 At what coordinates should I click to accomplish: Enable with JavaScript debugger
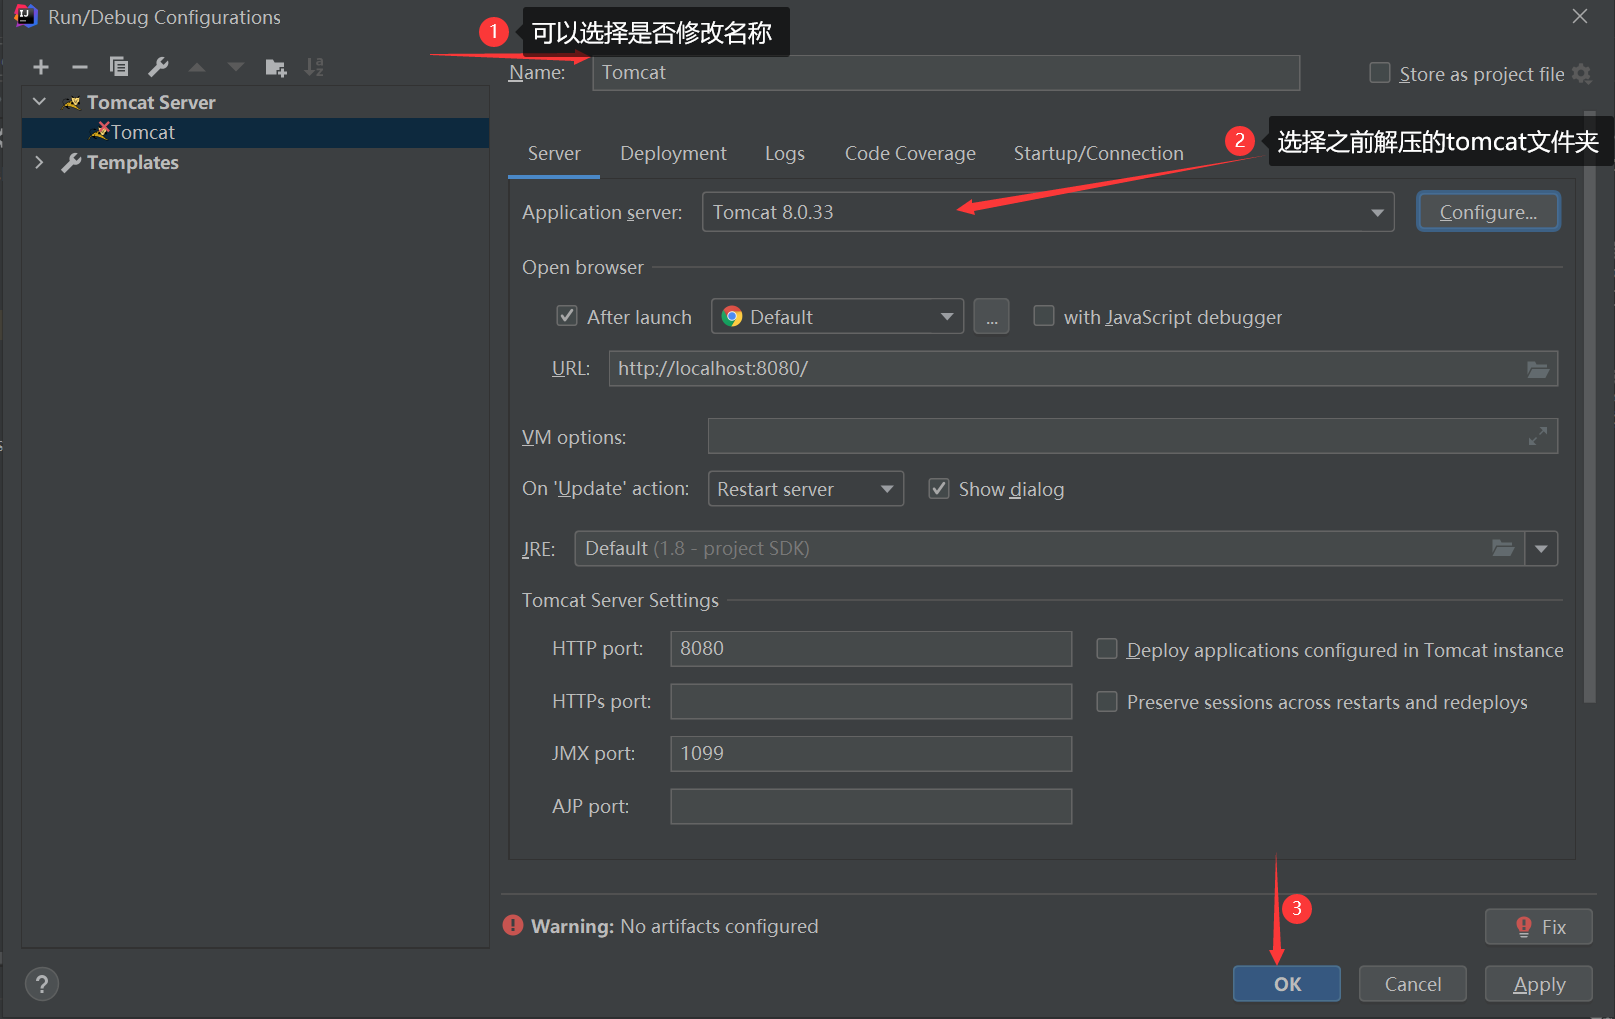pyautogui.click(x=1044, y=316)
